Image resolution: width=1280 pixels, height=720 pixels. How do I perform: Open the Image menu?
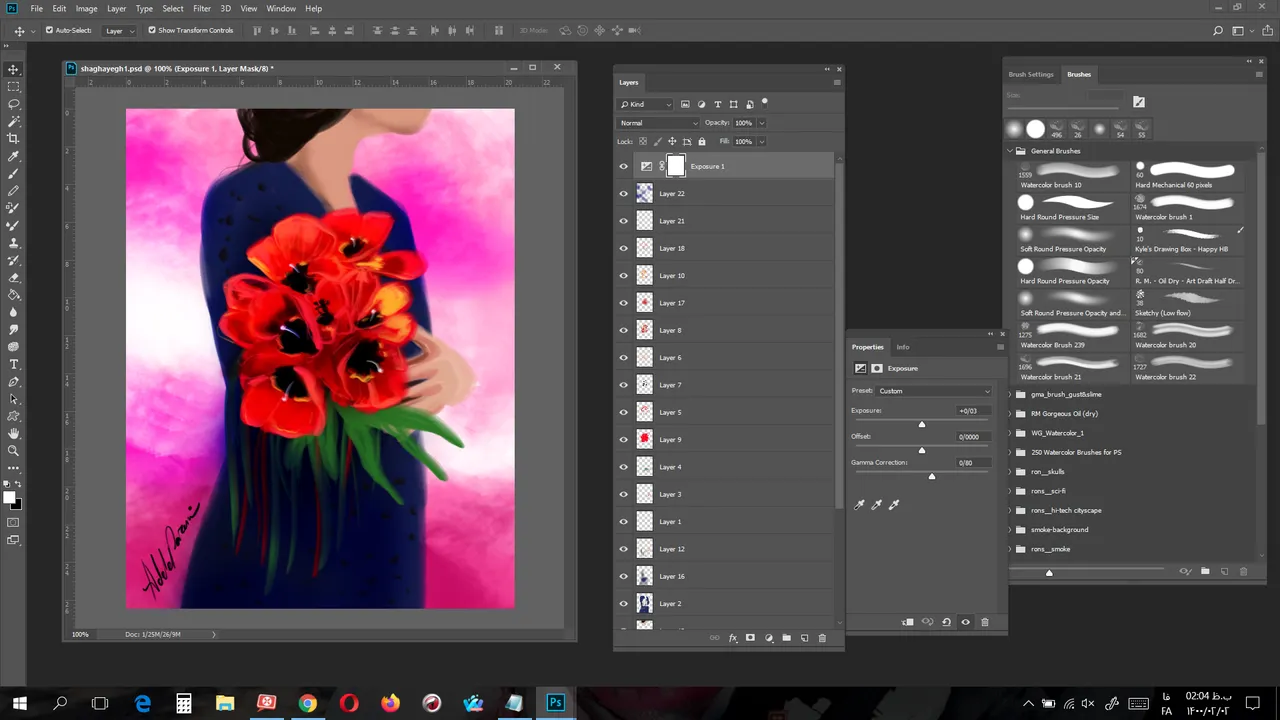coord(87,9)
